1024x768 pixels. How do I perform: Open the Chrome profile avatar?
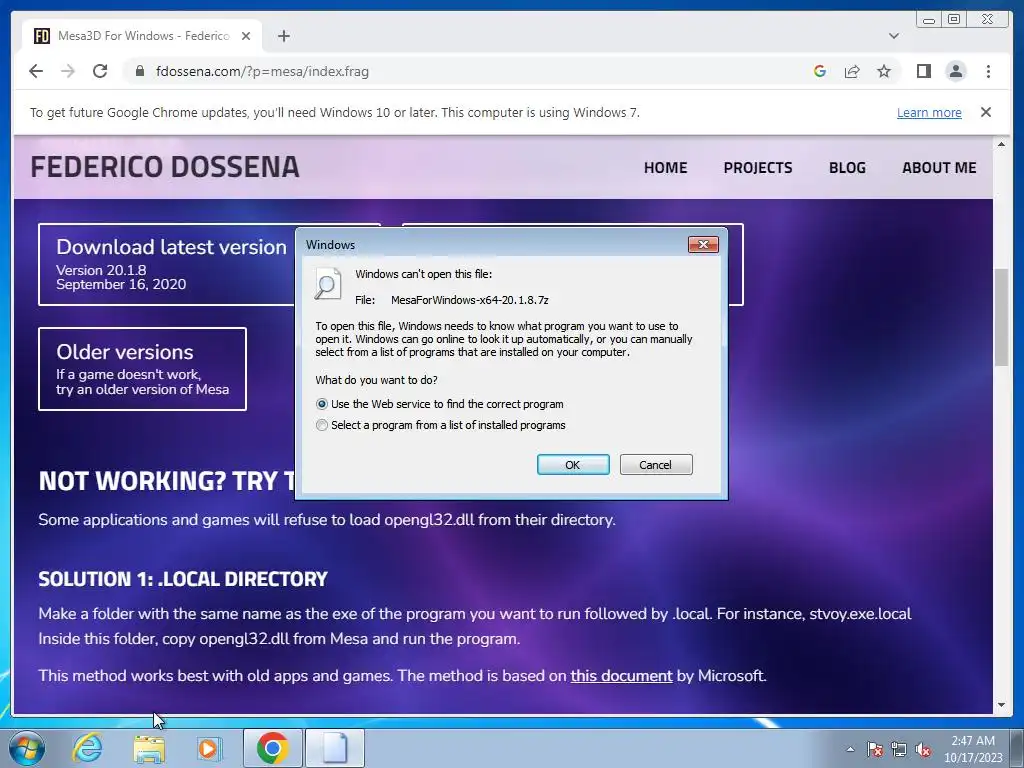coord(955,71)
